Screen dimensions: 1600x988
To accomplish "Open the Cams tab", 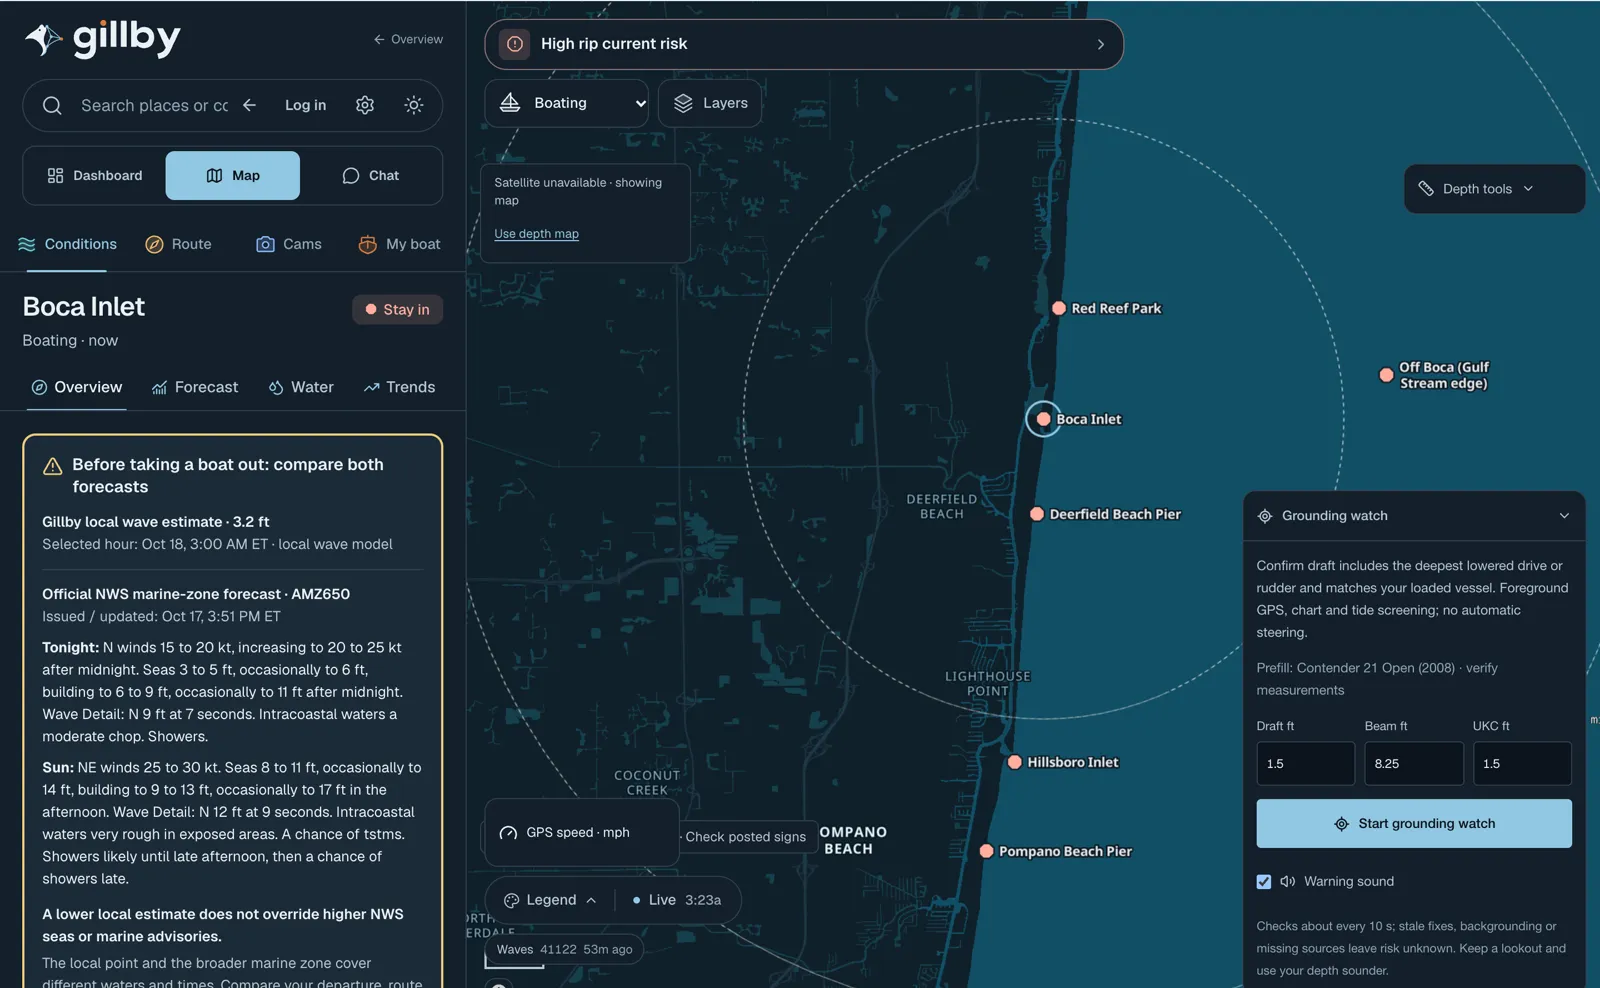I will (289, 244).
